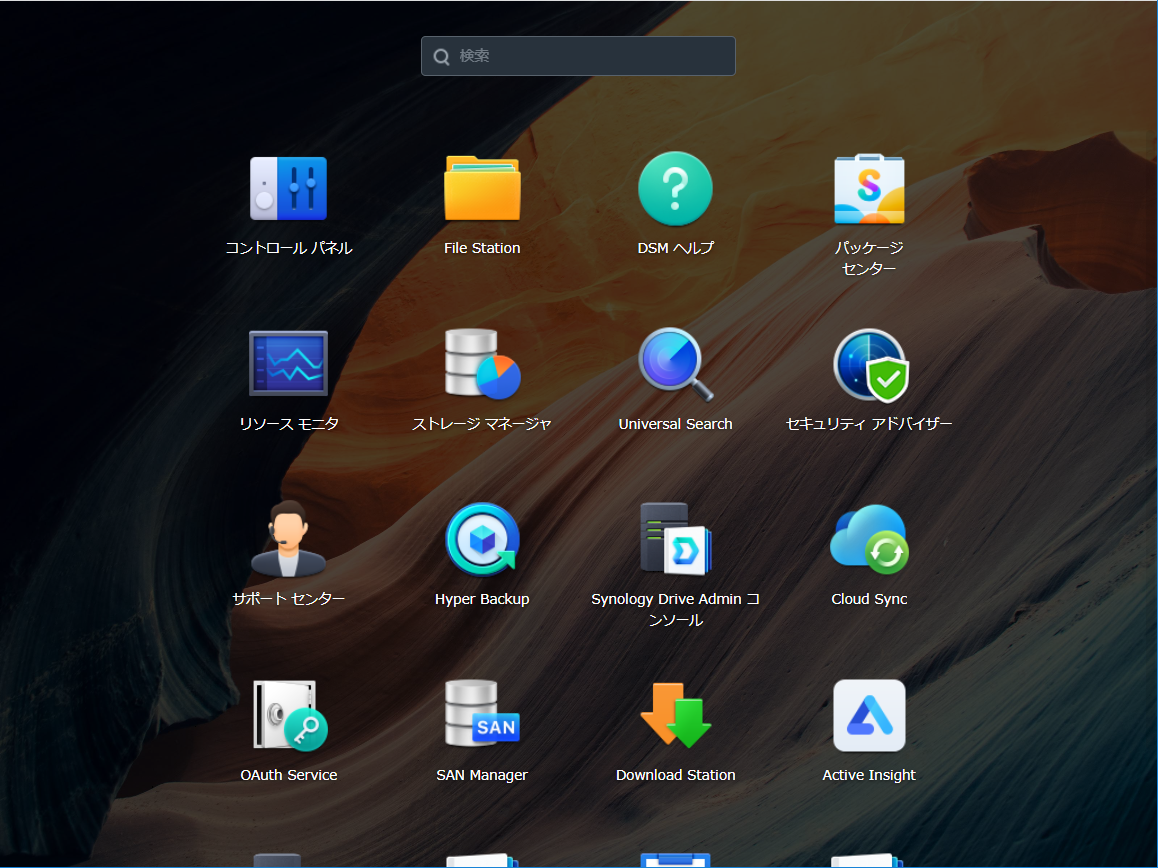
Task: Open サポート センター
Action: click(288, 539)
